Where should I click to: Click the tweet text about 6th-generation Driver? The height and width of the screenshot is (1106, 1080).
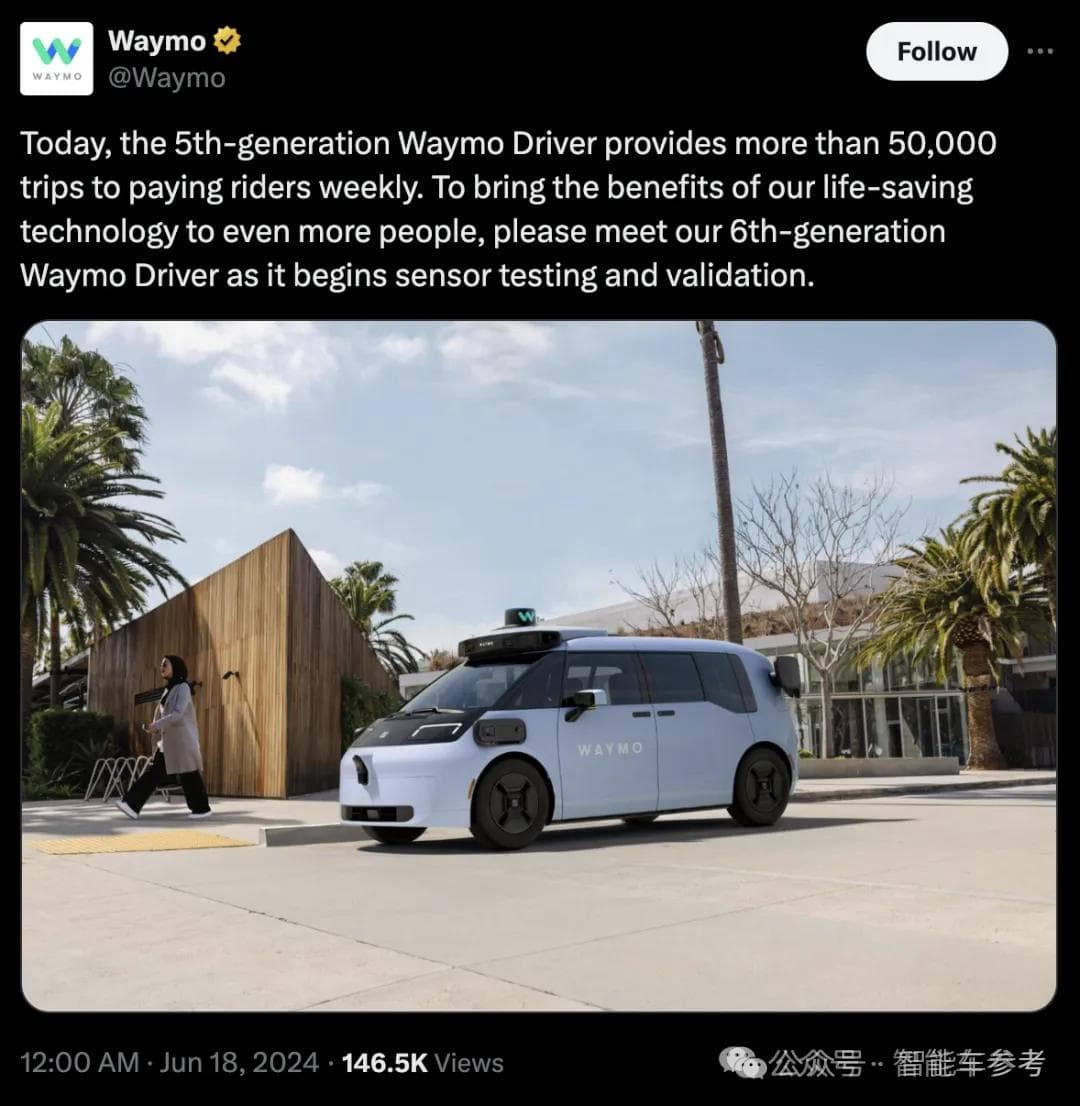click(x=509, y=209)
